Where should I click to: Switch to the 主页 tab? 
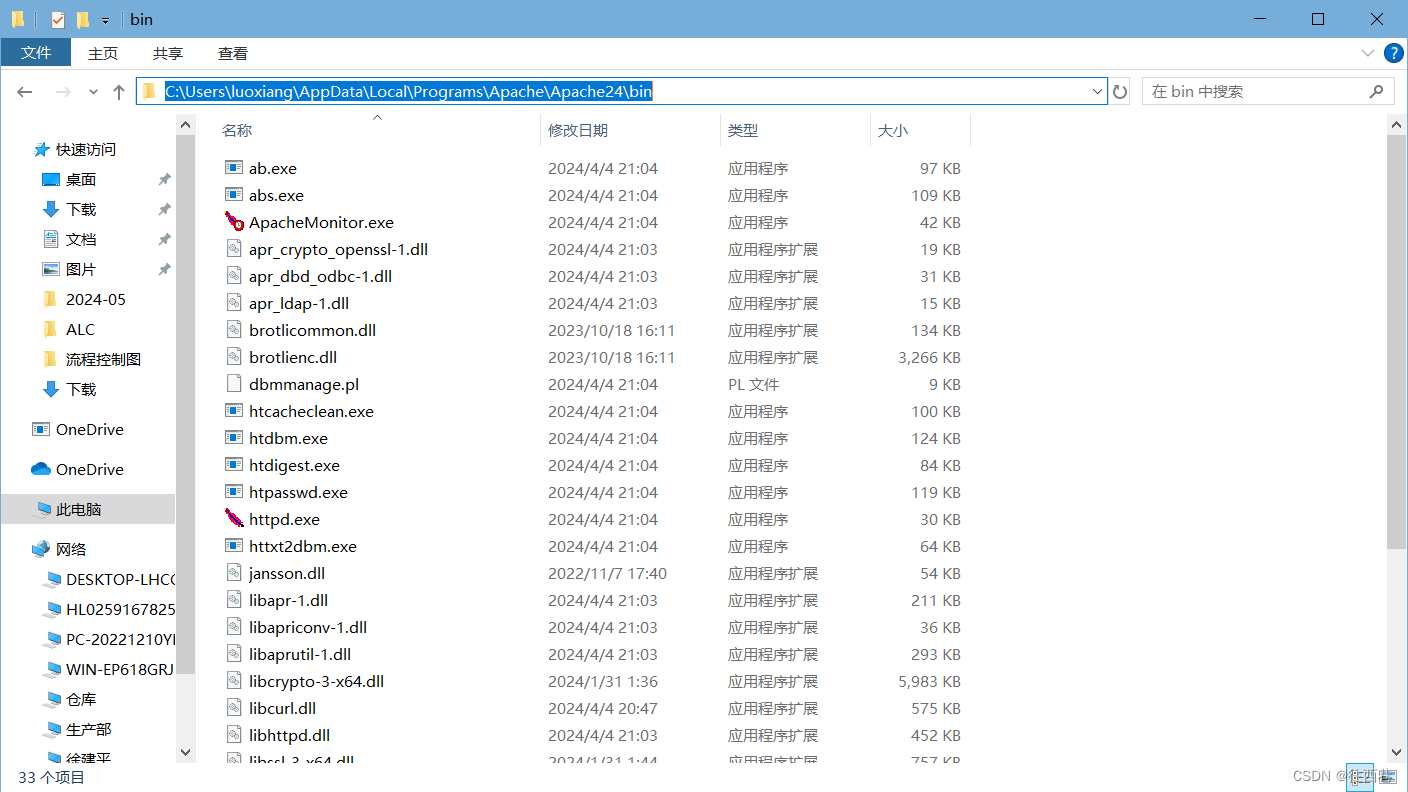103,53
